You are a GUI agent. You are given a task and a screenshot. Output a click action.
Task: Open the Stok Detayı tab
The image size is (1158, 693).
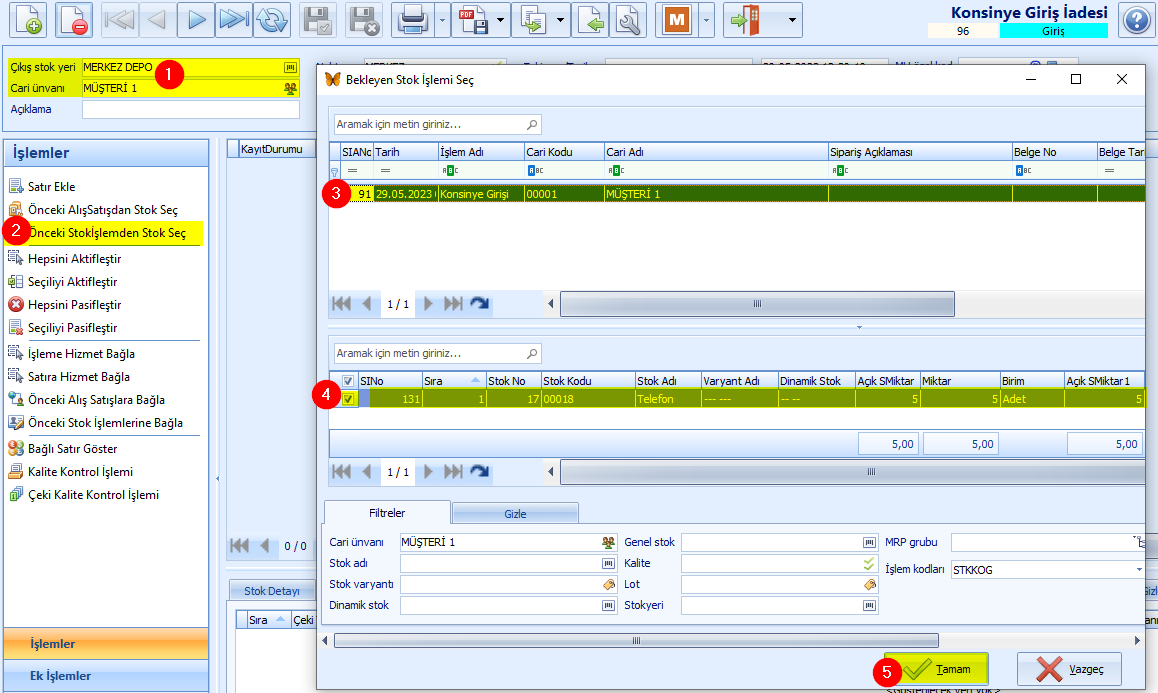[x=271, y=591]
